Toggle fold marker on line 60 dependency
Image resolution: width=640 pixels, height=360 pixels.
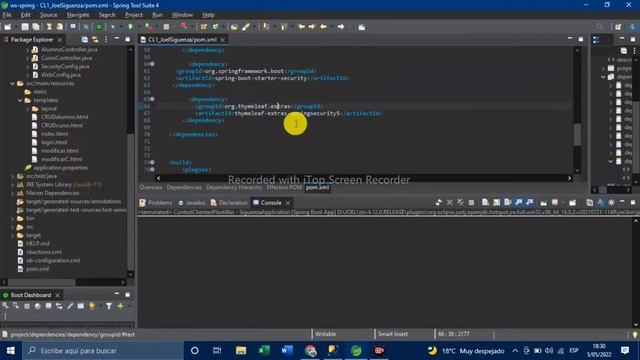(x=152, y=64)
